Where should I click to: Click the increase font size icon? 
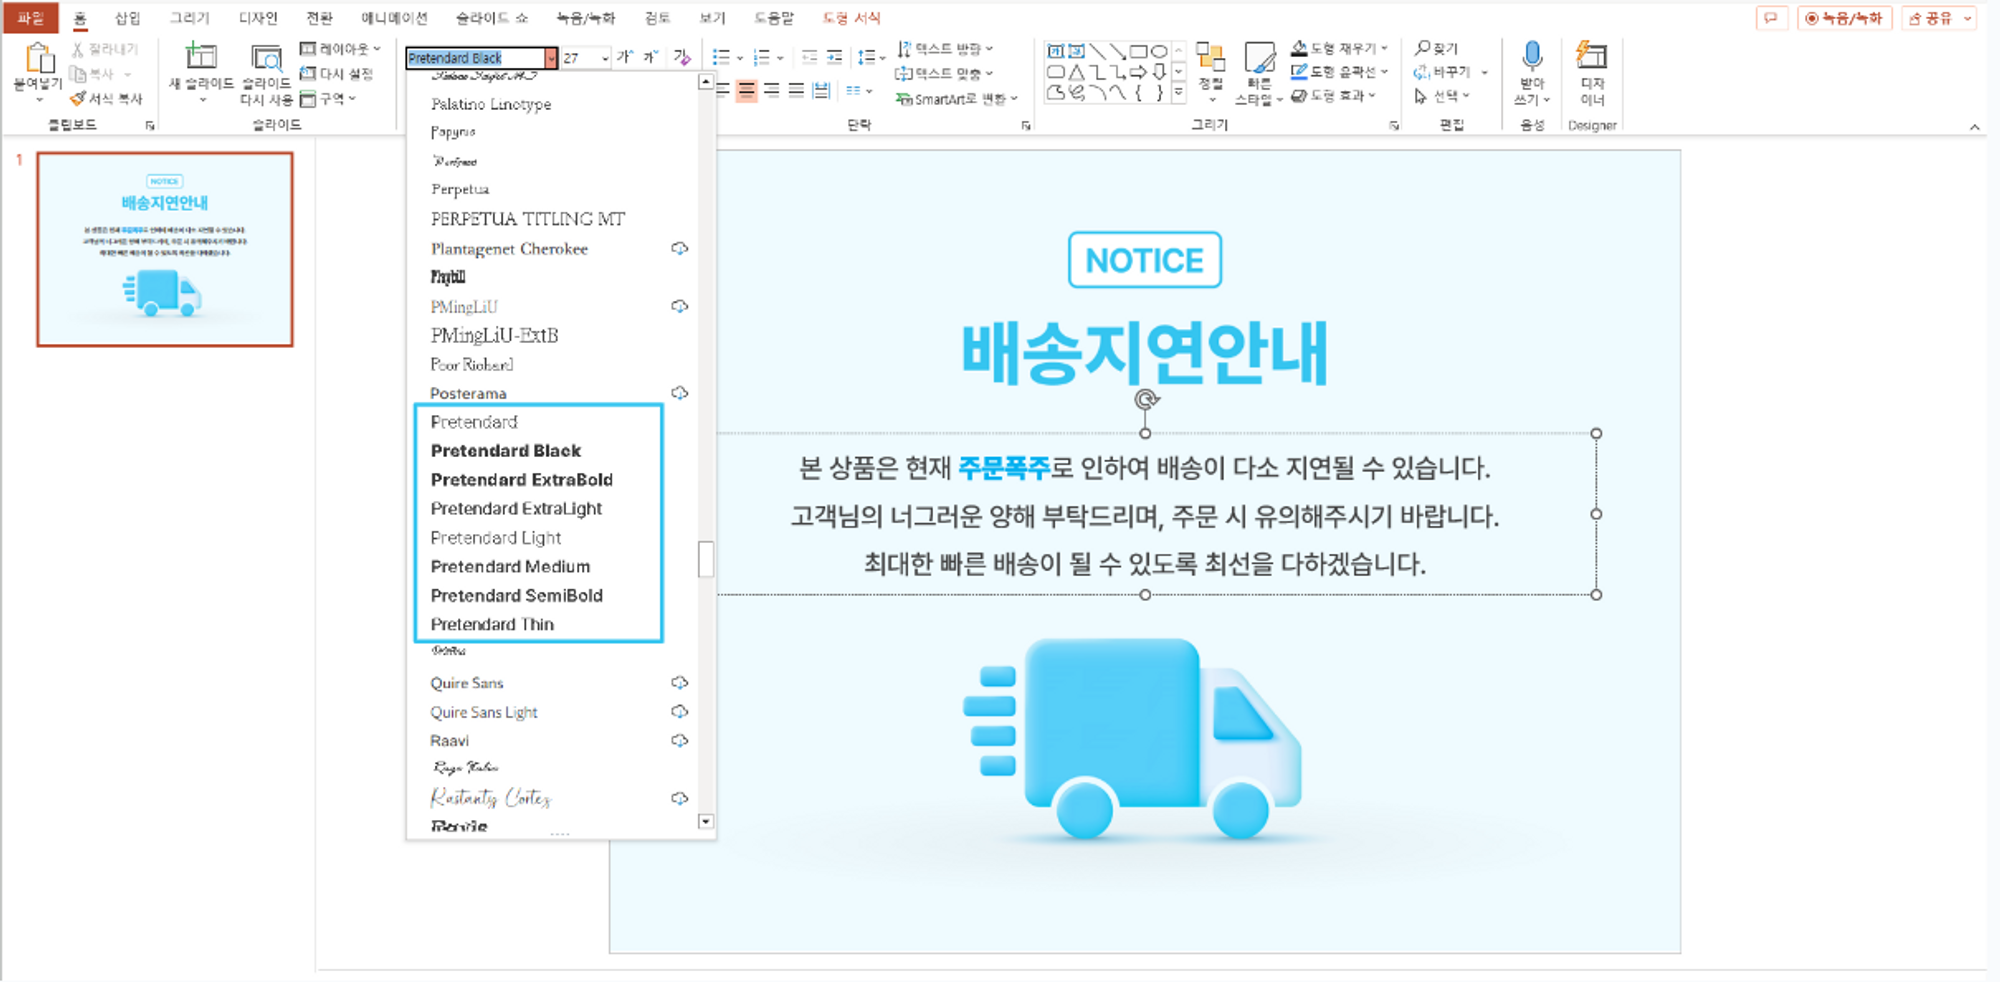pyautogui.click(x=625, y=57)
